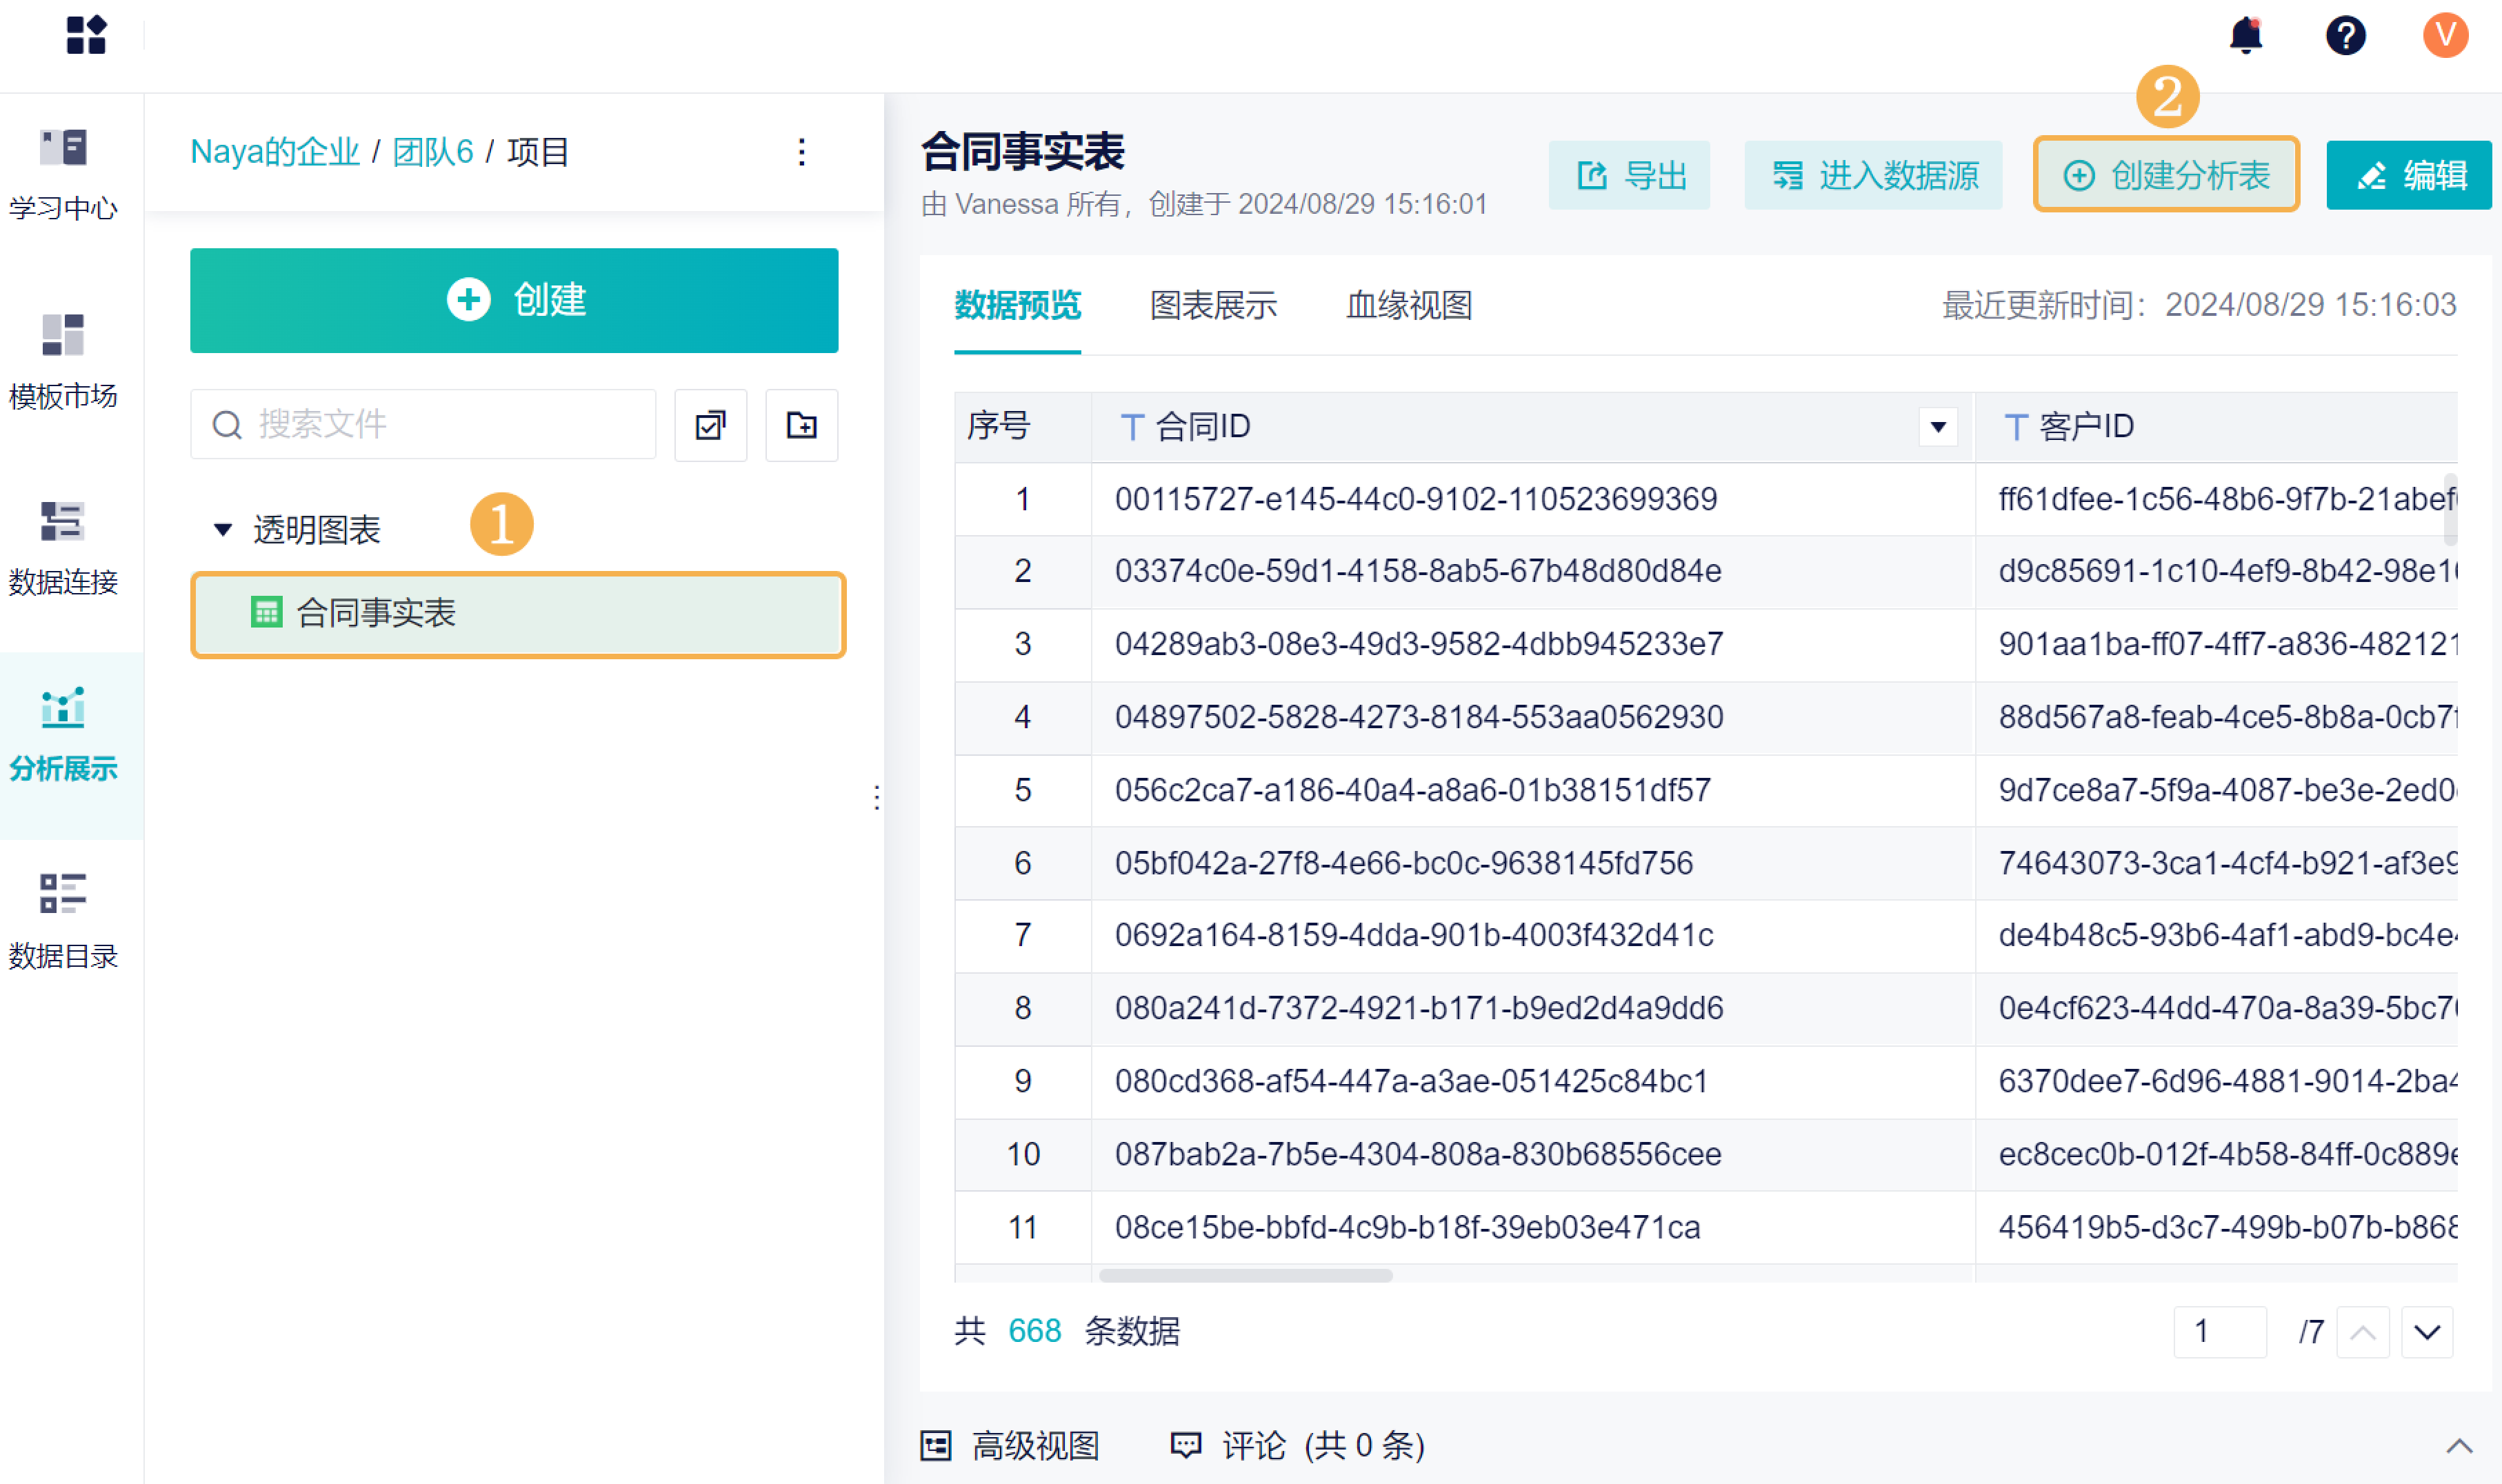Go to 学习中心 in sidebar

click(63, 175)
